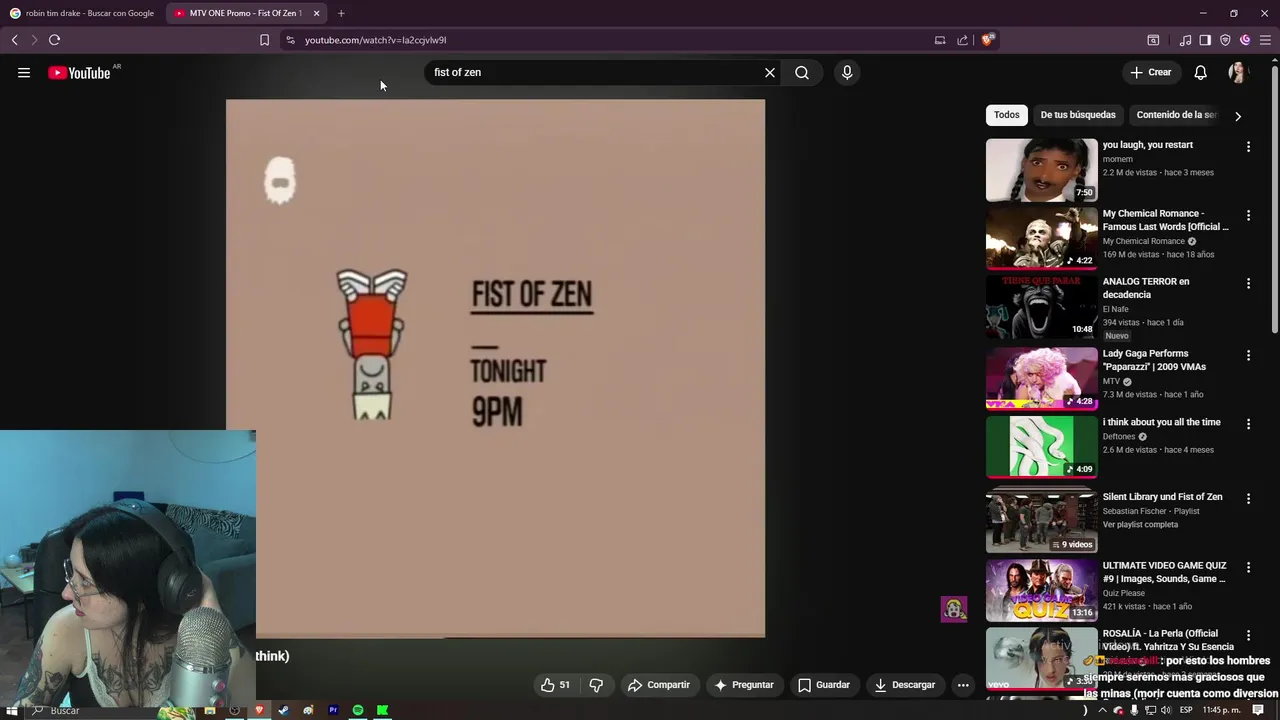
Task: Open 'Ver playlist completa' link
Action: coord(1140,524)
